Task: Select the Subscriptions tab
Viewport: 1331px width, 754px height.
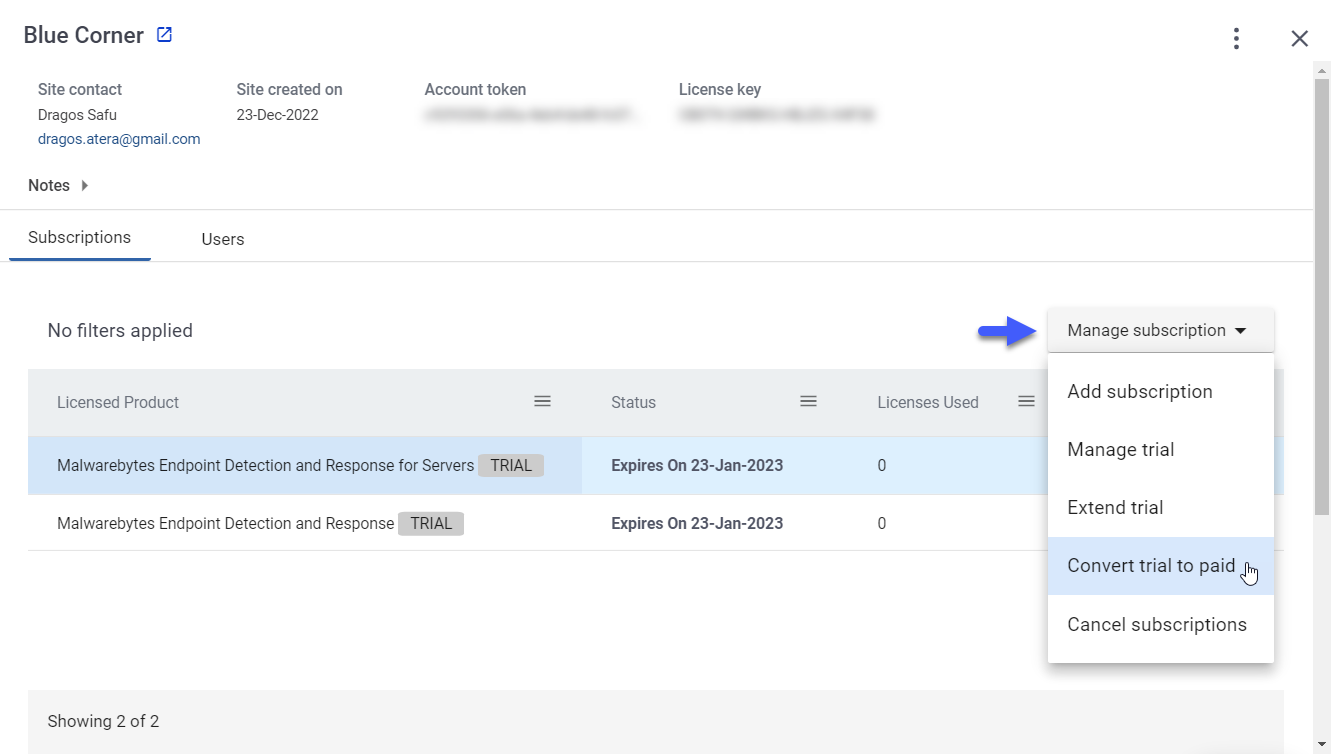Action: [80, 238]
